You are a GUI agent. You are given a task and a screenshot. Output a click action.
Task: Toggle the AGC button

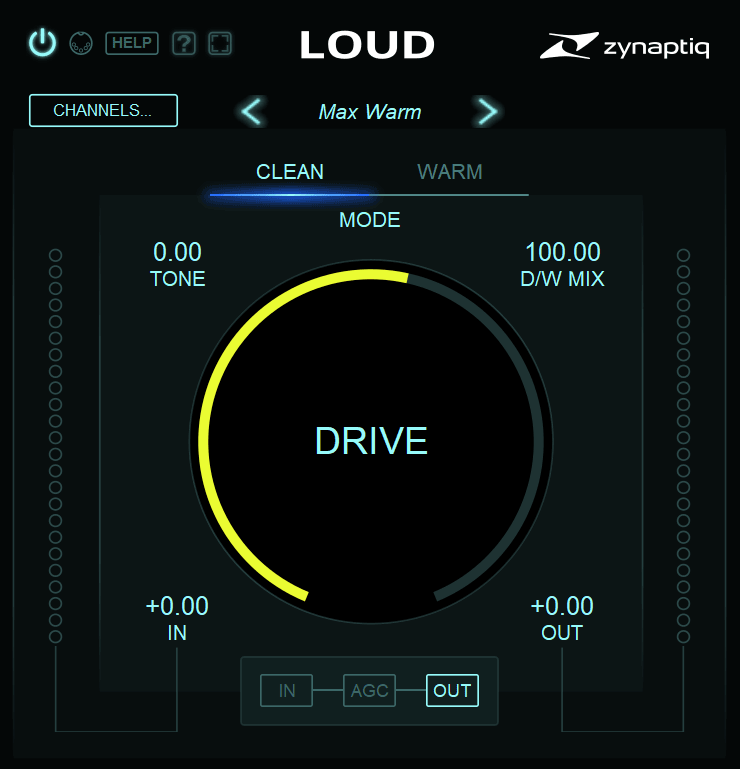[x=369, y=691]
